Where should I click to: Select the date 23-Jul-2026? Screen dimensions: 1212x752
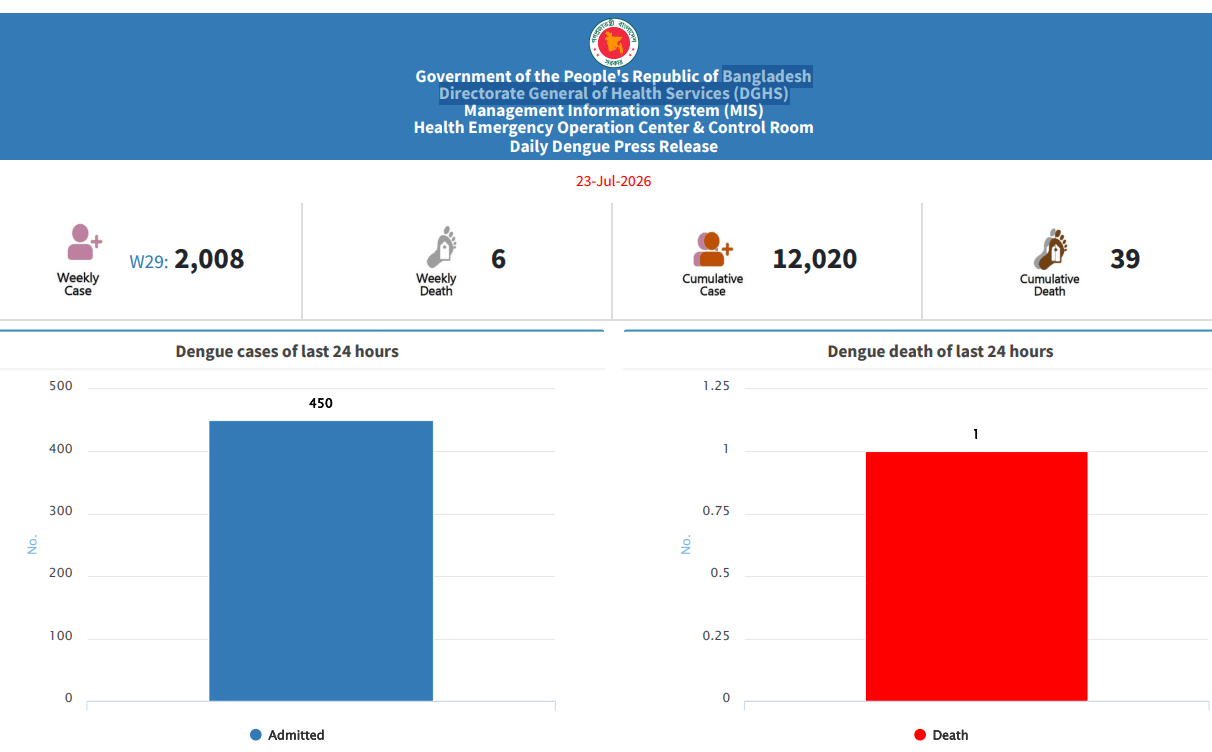(613, 182)
